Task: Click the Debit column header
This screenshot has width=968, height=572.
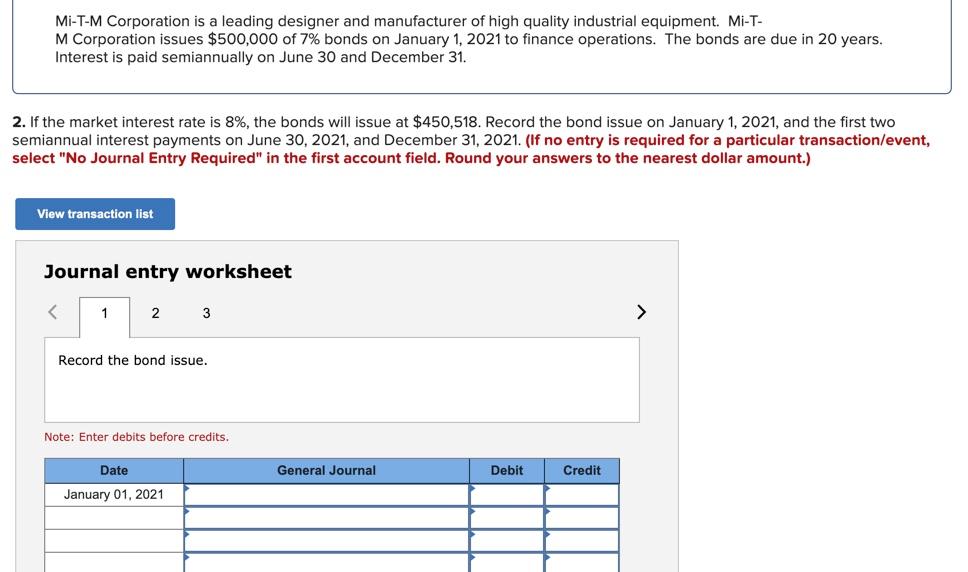Action: tap(507, 471)
